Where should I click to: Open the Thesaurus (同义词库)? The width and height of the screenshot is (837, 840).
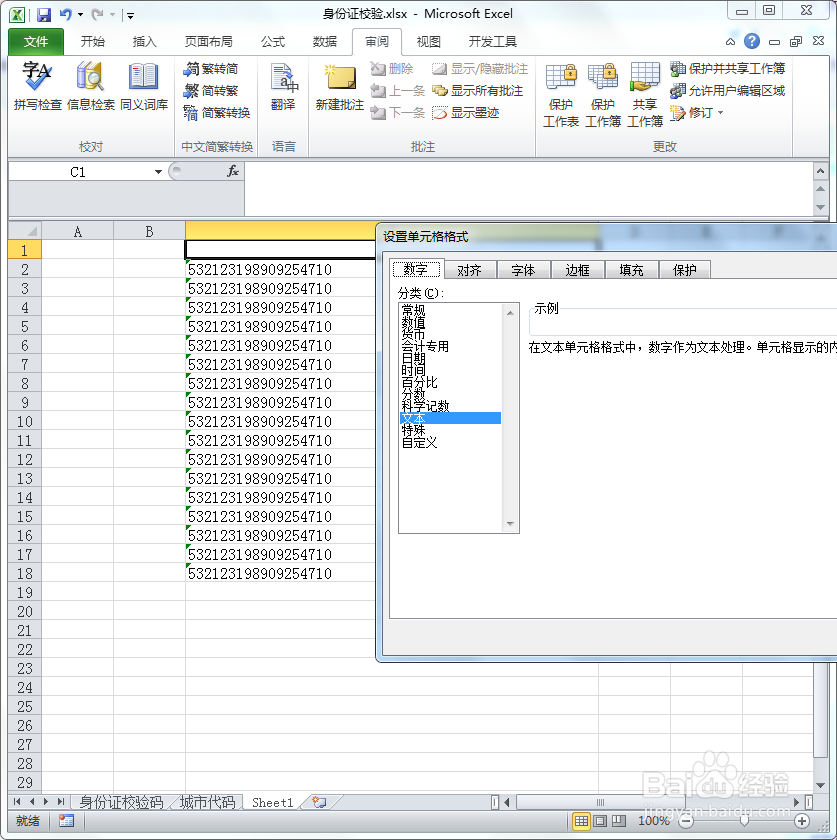pyautogui.click(x=144, y=86)
